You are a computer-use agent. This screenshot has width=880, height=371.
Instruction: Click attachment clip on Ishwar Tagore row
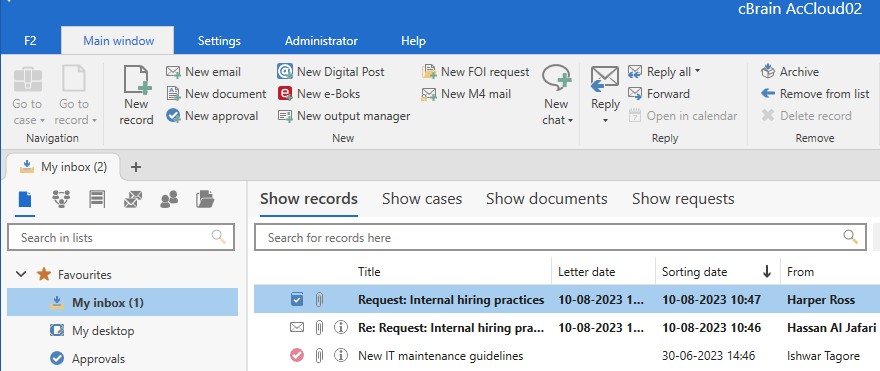click(x=319, y=355)
